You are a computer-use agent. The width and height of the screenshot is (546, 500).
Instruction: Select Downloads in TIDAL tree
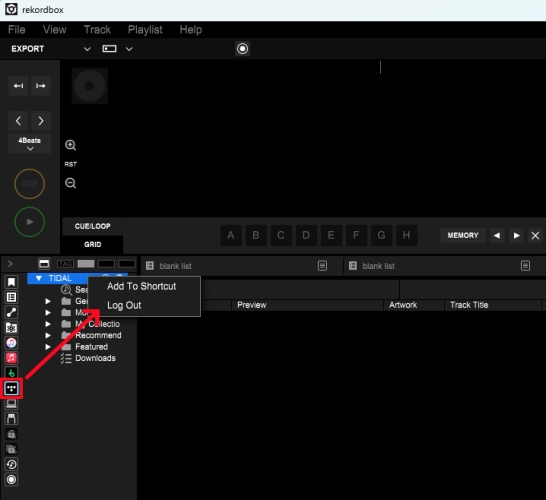tap(95, 358)
